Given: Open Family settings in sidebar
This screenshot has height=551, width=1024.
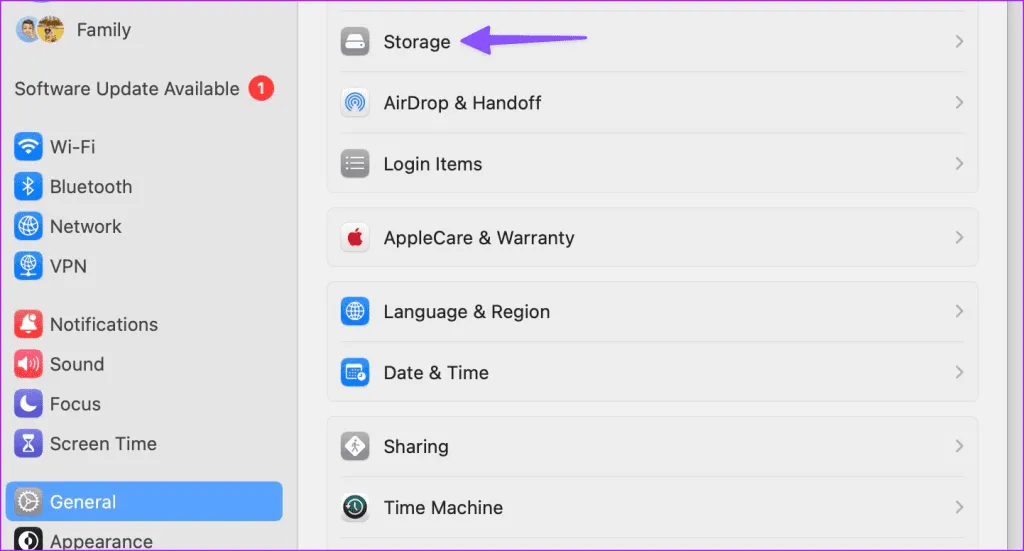Looking at the screenshot, I should [102, 30].
